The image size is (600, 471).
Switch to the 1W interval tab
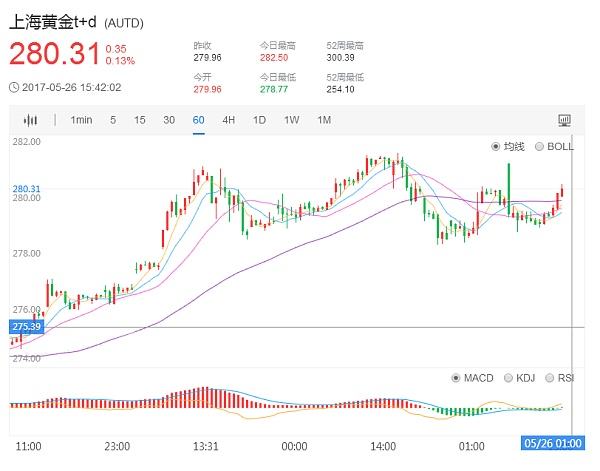tap(291, 120)
